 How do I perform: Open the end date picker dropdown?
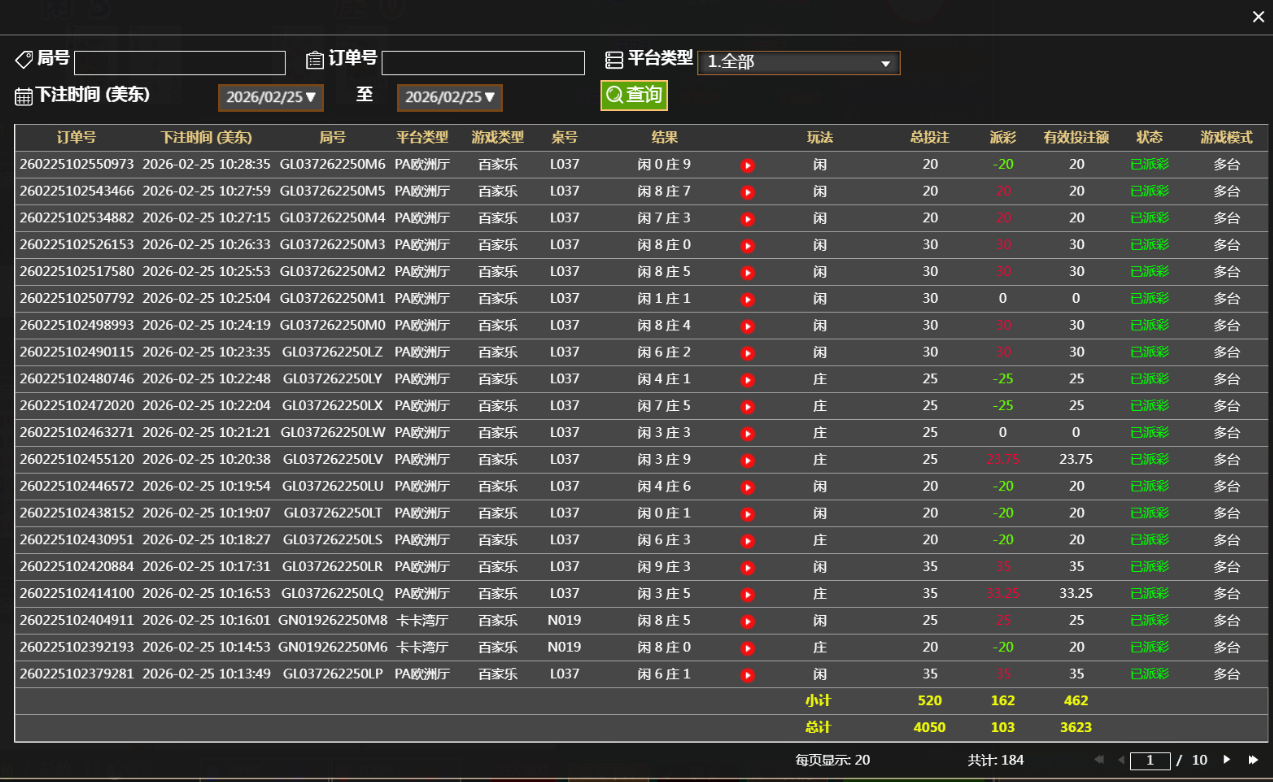click(x=449, y=98)
